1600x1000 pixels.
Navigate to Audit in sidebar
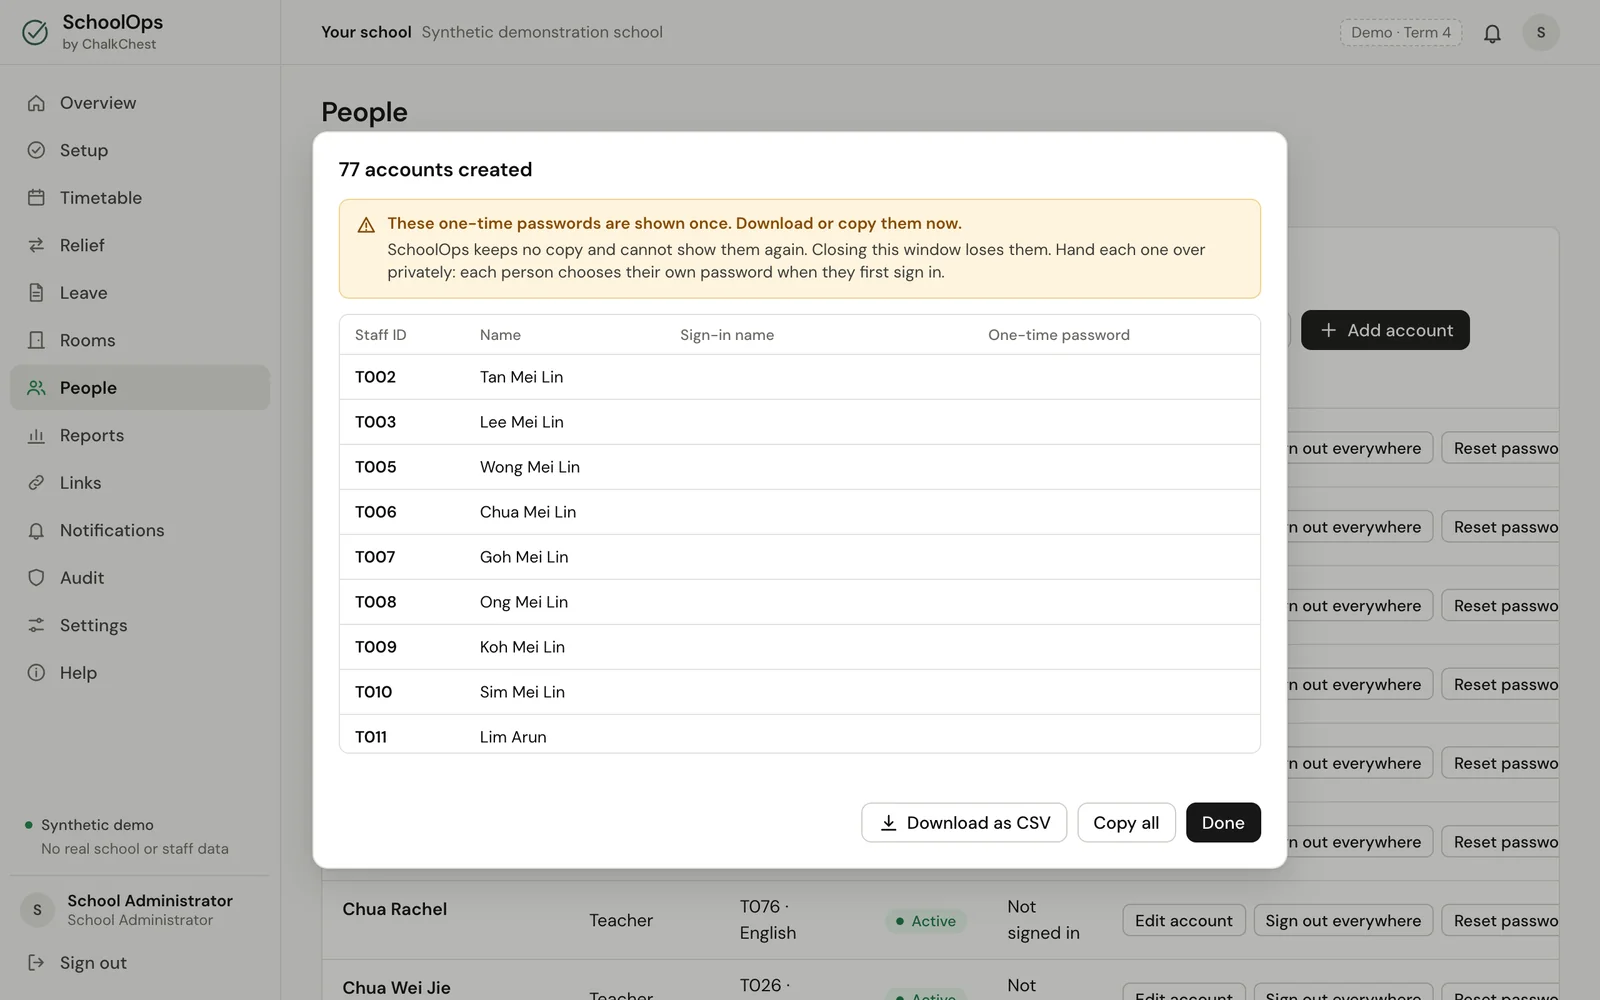click(x=140, y=578)
